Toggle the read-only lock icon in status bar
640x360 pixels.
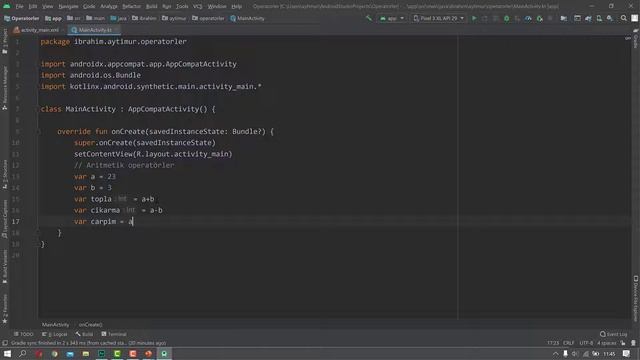622,343
